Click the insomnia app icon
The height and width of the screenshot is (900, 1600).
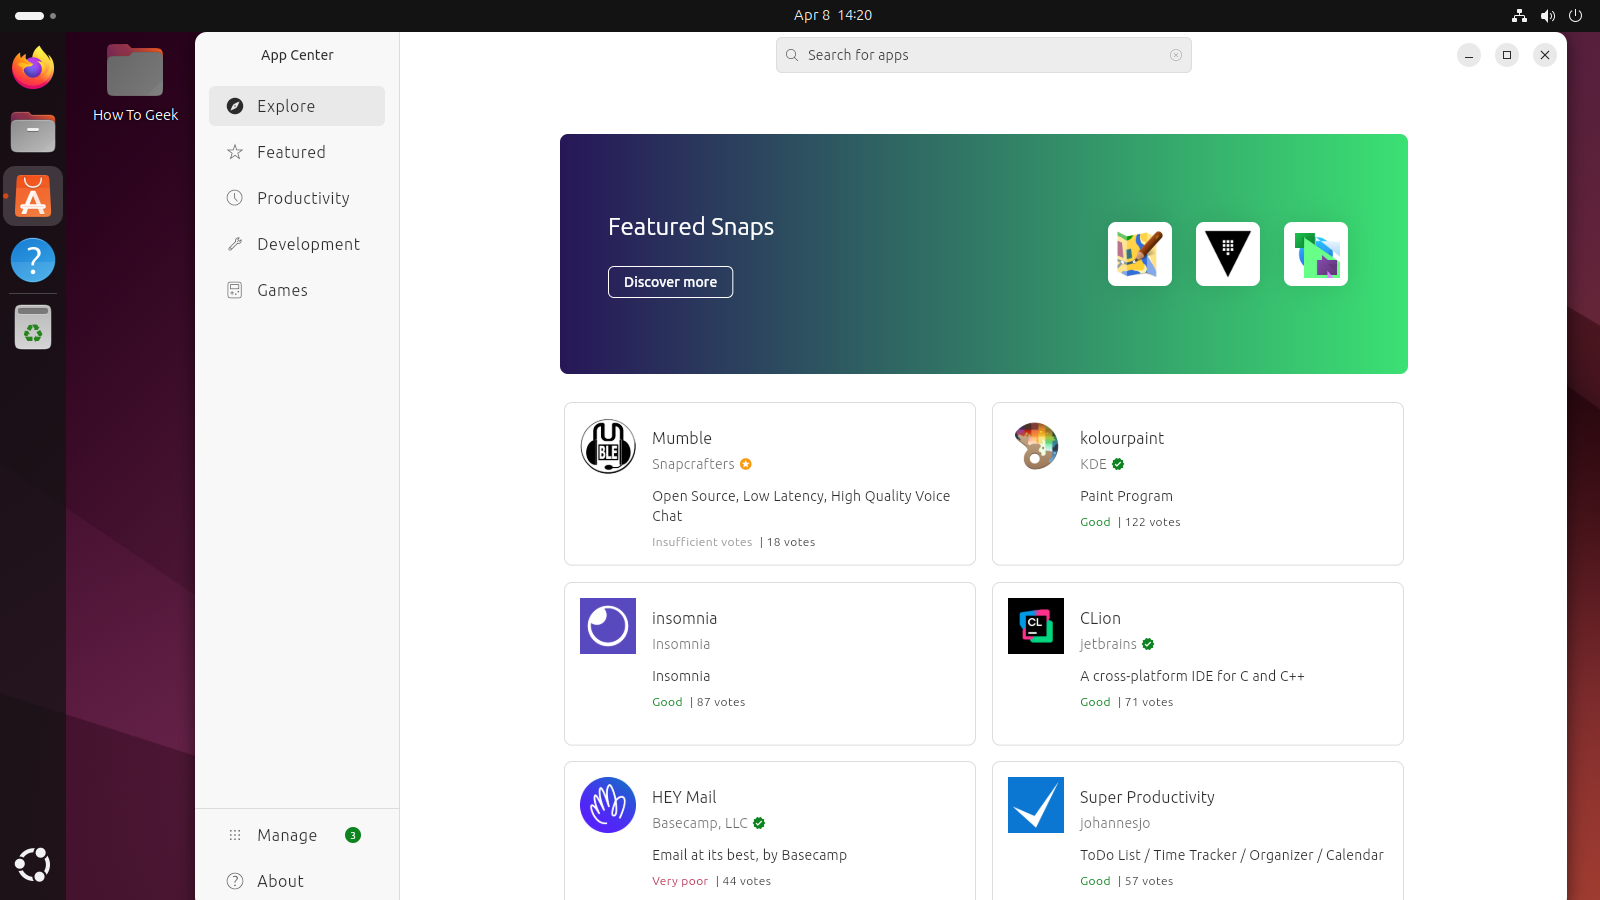pos(608,626)
